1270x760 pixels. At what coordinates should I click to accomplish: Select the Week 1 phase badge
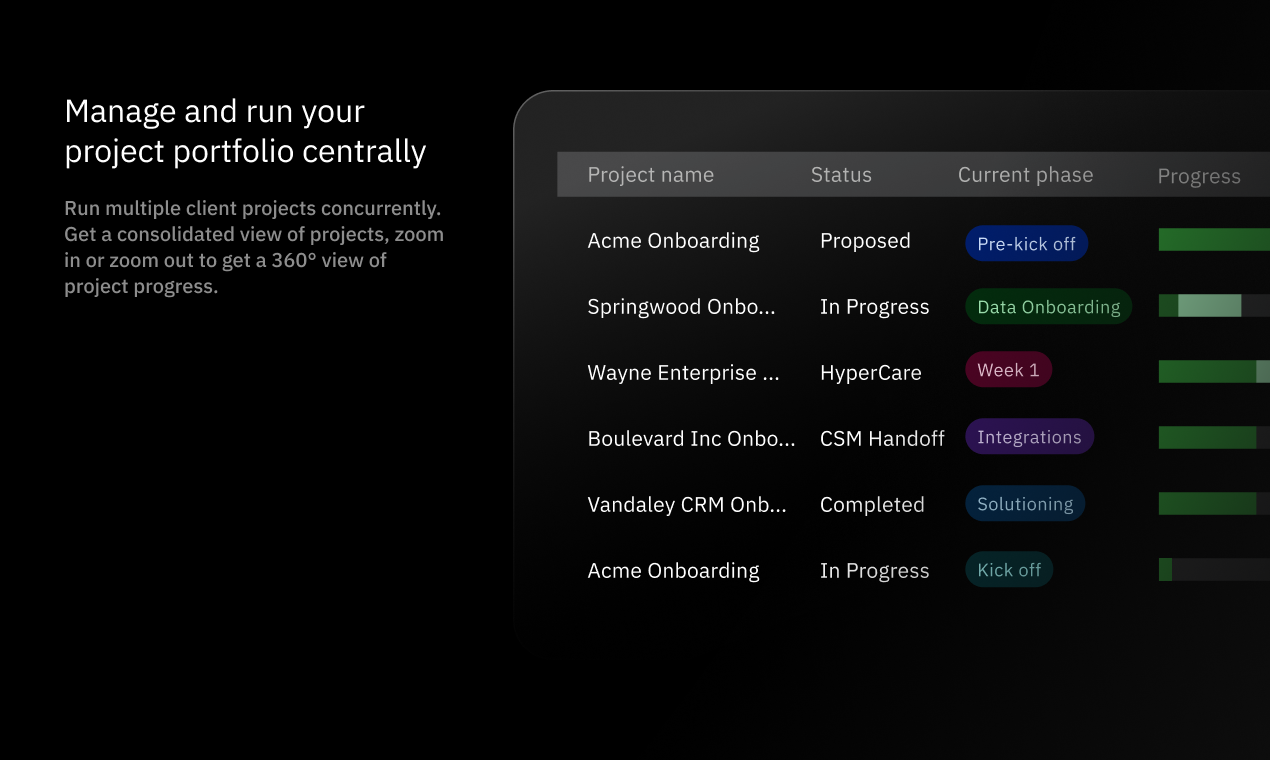coord(1008,370)
